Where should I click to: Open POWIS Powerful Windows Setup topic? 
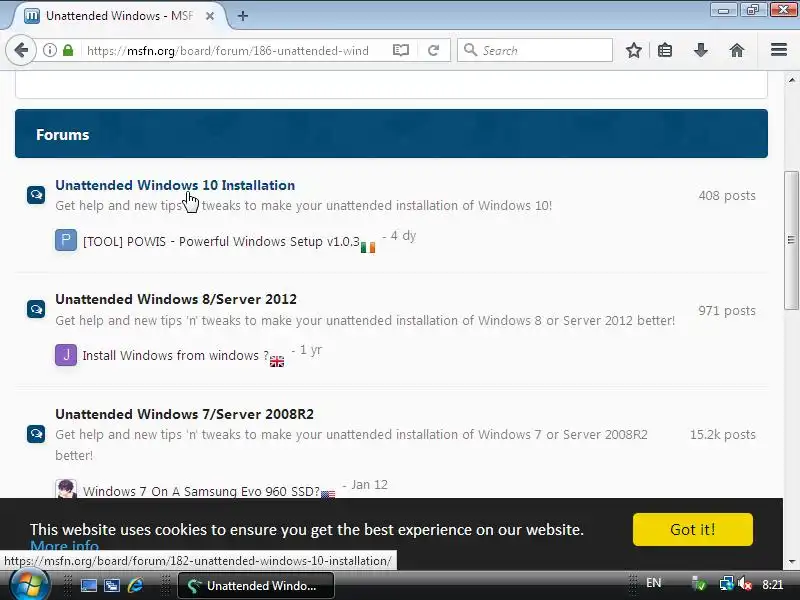click(x=221, y=241)
